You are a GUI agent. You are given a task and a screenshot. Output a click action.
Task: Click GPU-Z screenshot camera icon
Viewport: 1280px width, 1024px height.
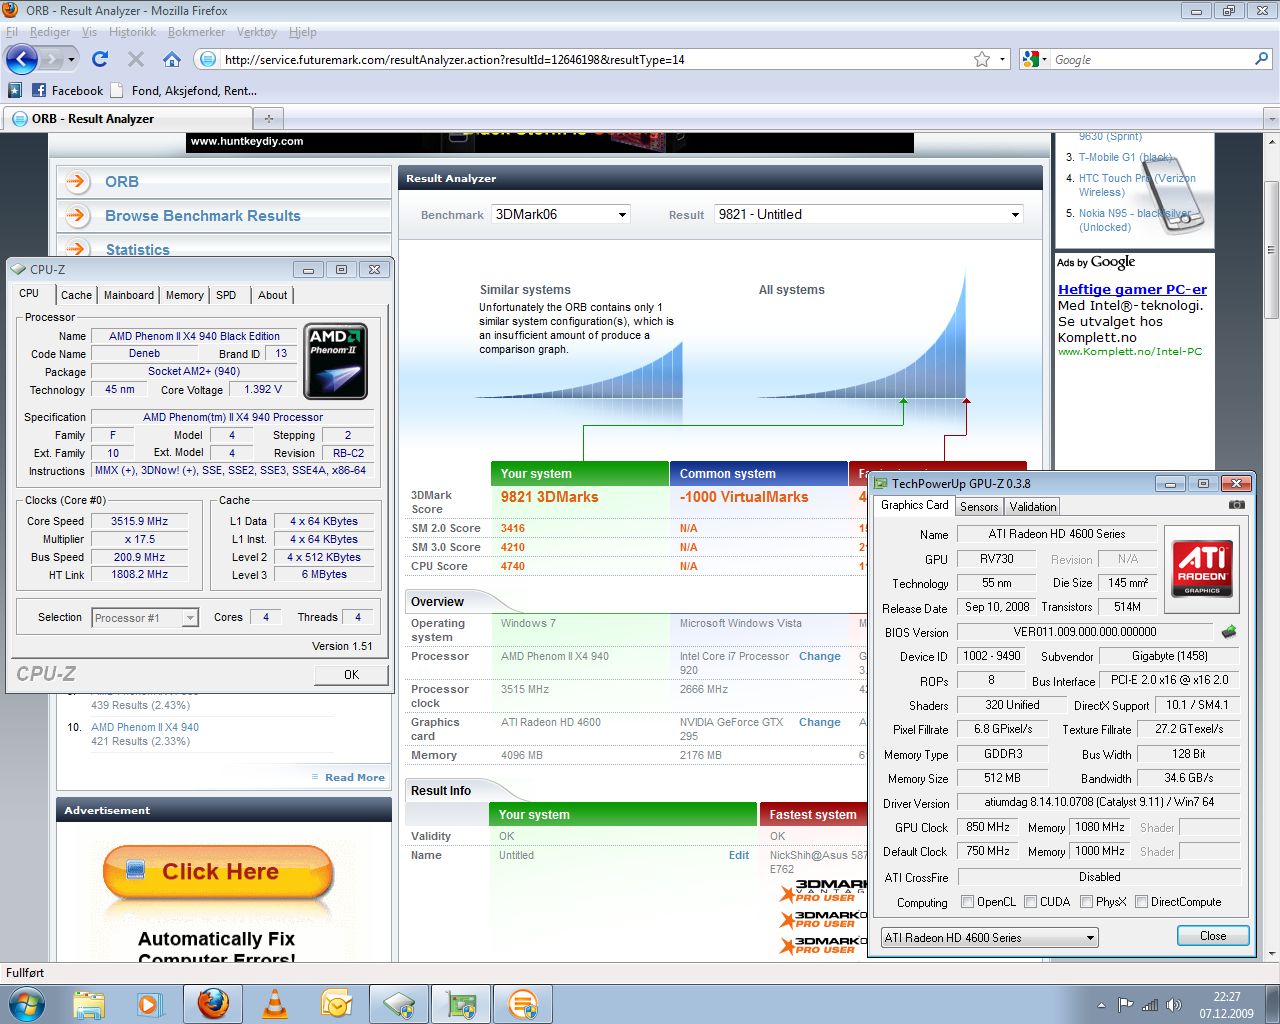tap(1237, 505)
